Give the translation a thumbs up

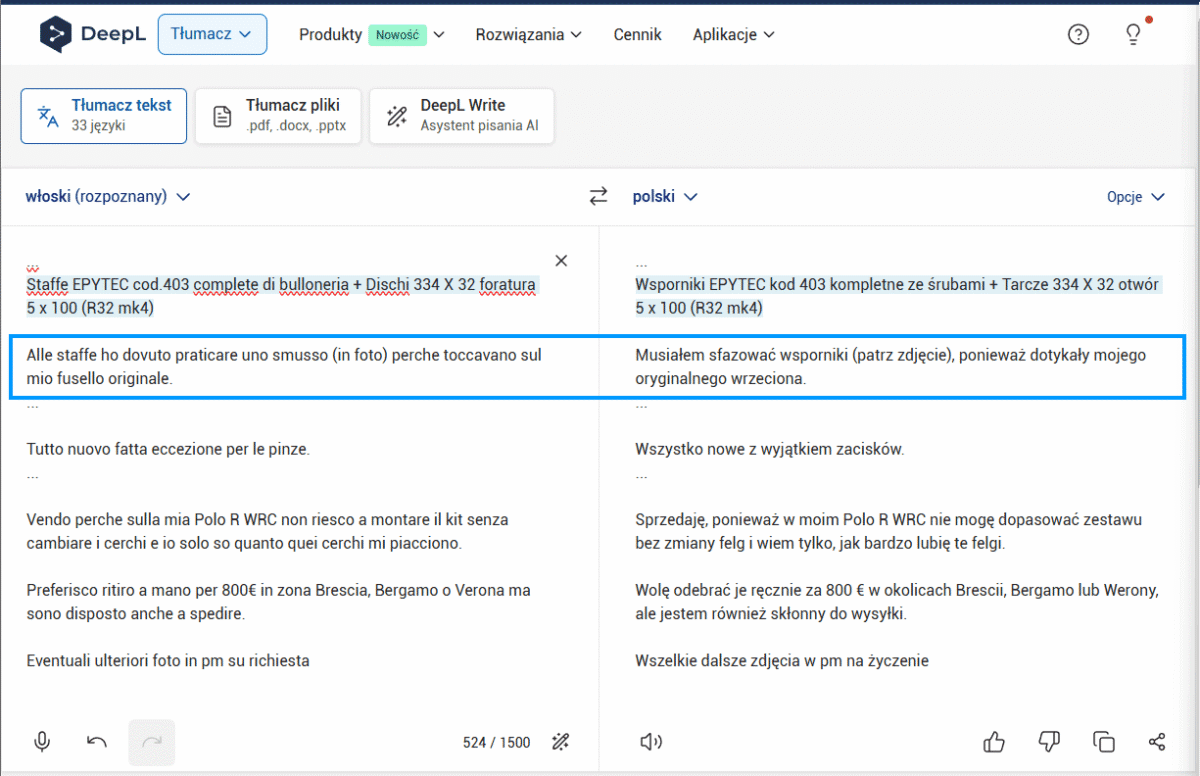[994, 742]
